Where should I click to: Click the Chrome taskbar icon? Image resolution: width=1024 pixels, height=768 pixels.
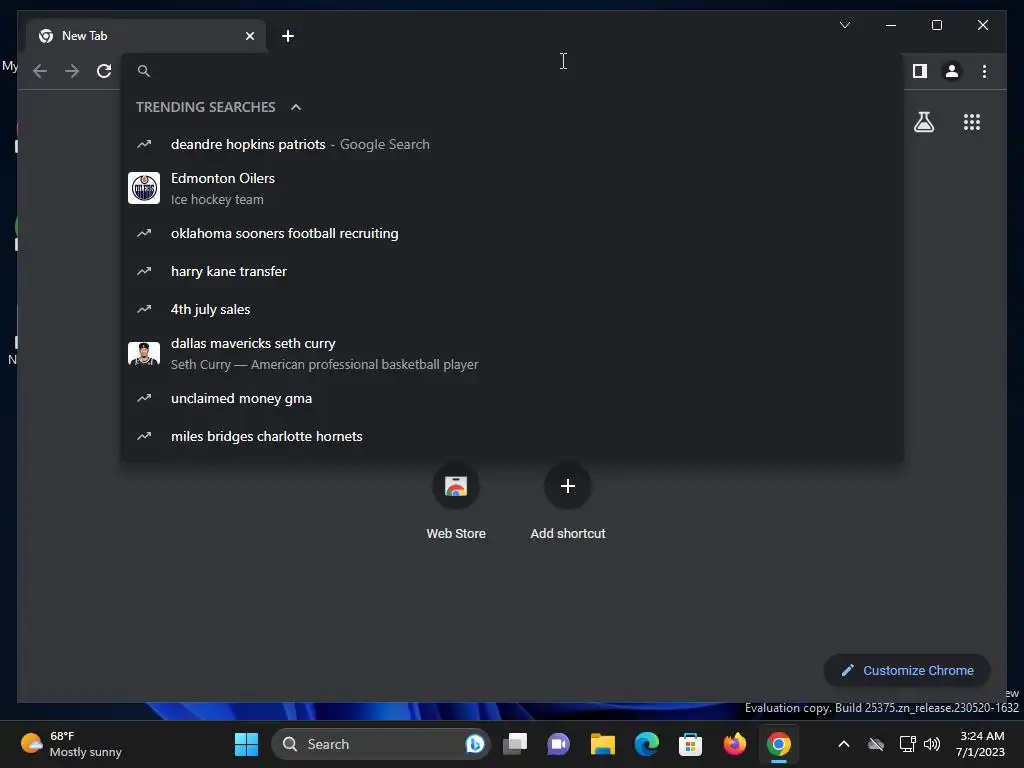[x=778, y=744]
